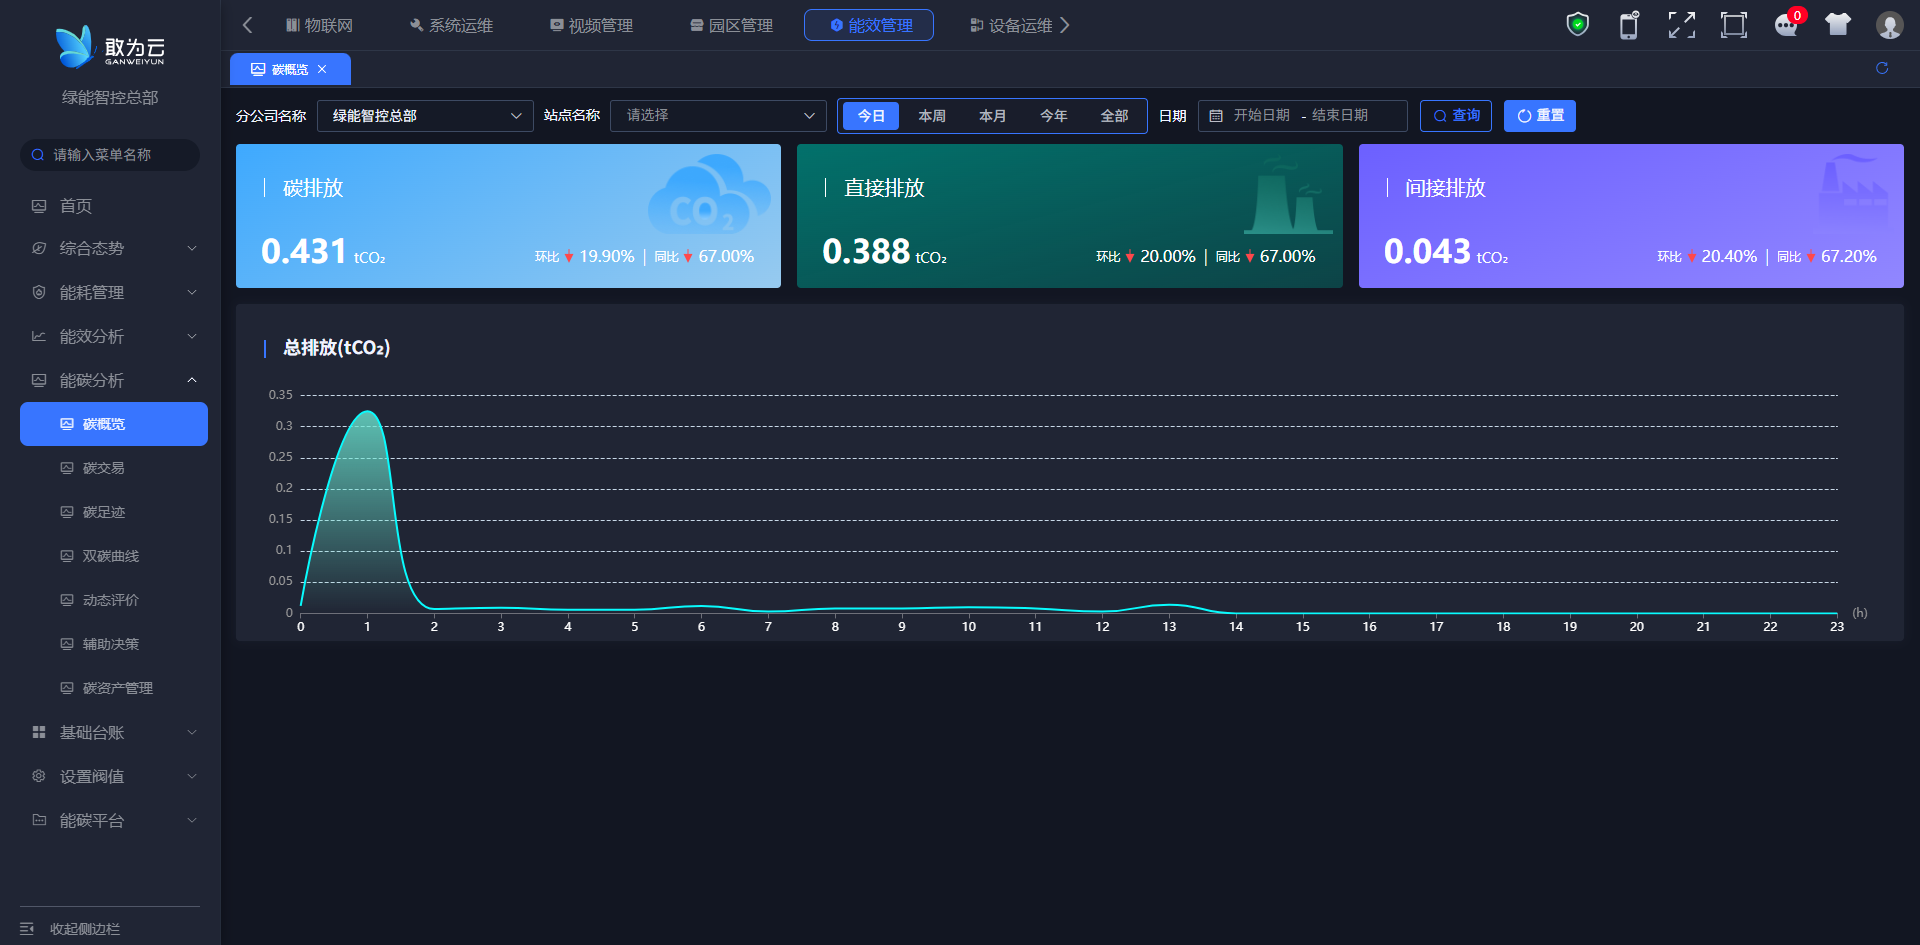
Task: Open the 分公司名称 dropdown showing 绿能智控总部
Action: point(425,116)
